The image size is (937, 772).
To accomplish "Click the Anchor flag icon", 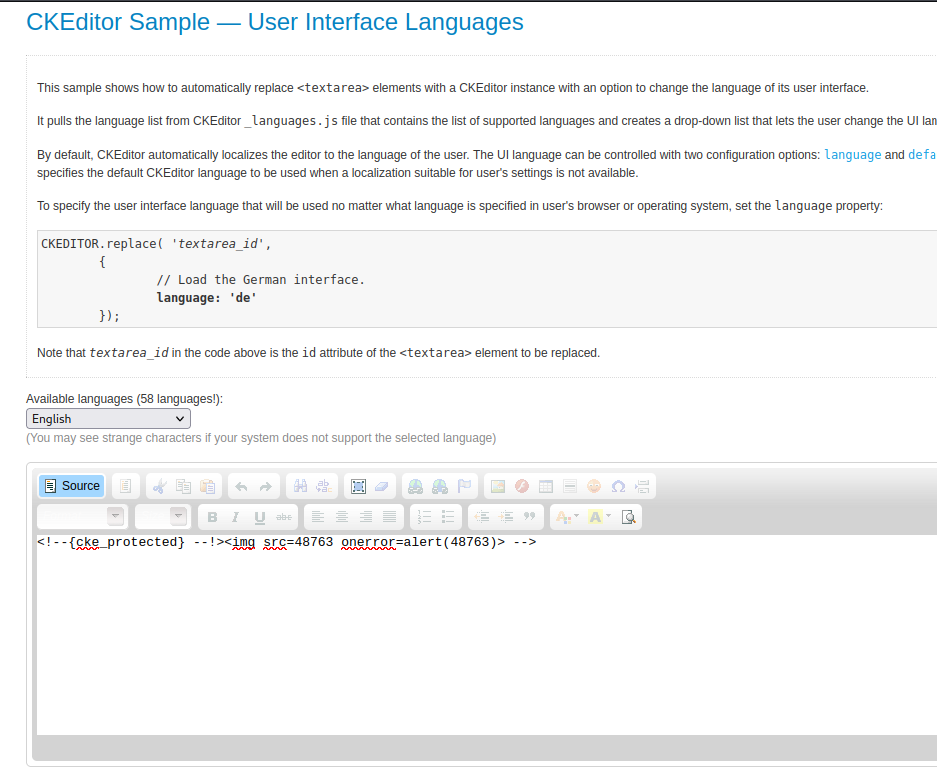I will click(464, 486).
